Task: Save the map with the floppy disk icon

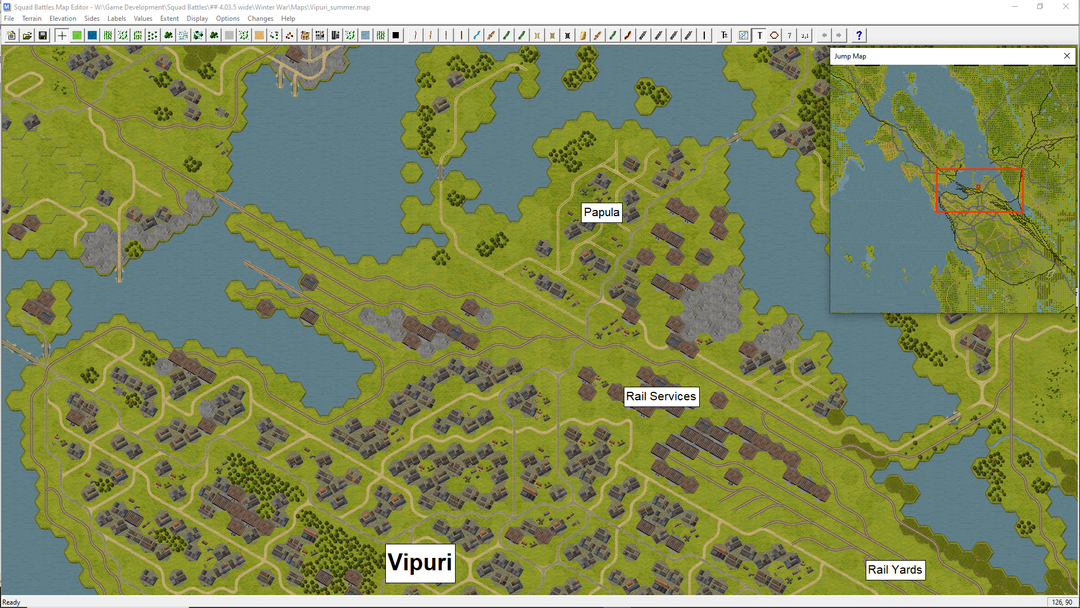Action: pyautogui.click(x=43, y=35)
